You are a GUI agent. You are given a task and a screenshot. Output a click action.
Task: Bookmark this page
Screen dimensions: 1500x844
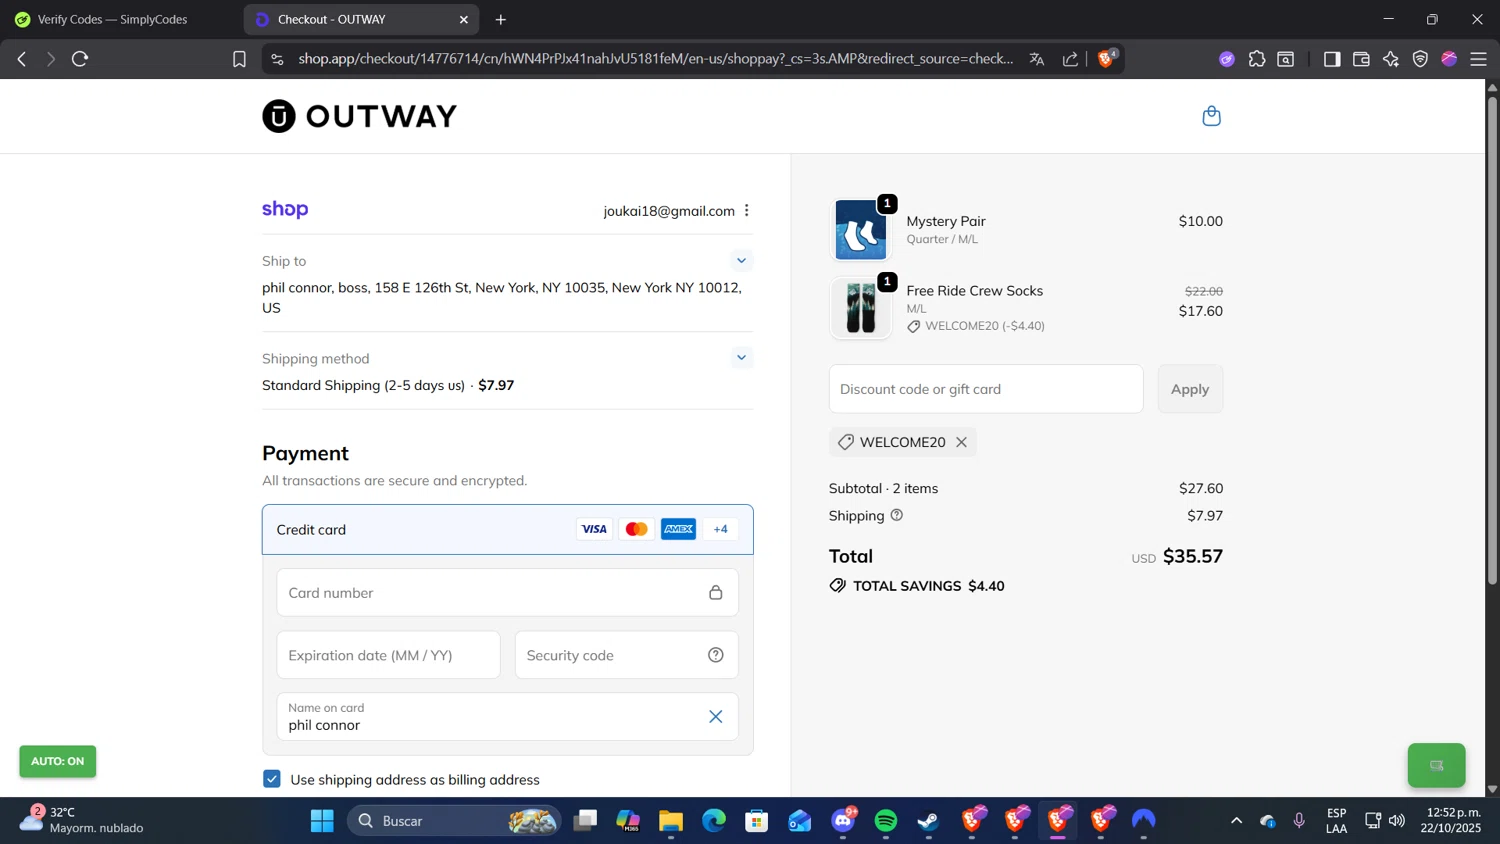(x=239, y=59)
